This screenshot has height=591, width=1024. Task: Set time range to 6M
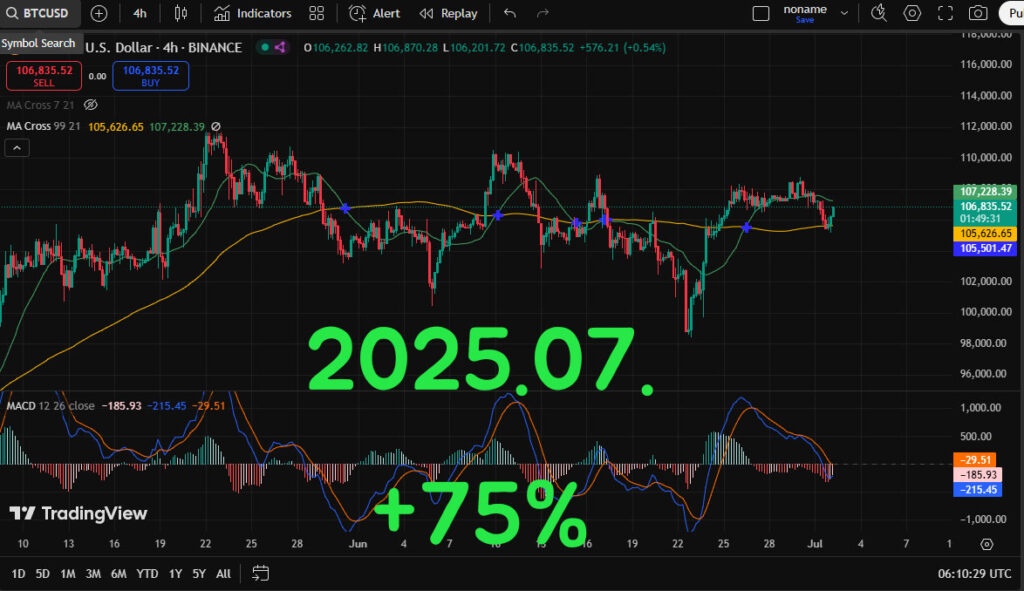point(118,573)
